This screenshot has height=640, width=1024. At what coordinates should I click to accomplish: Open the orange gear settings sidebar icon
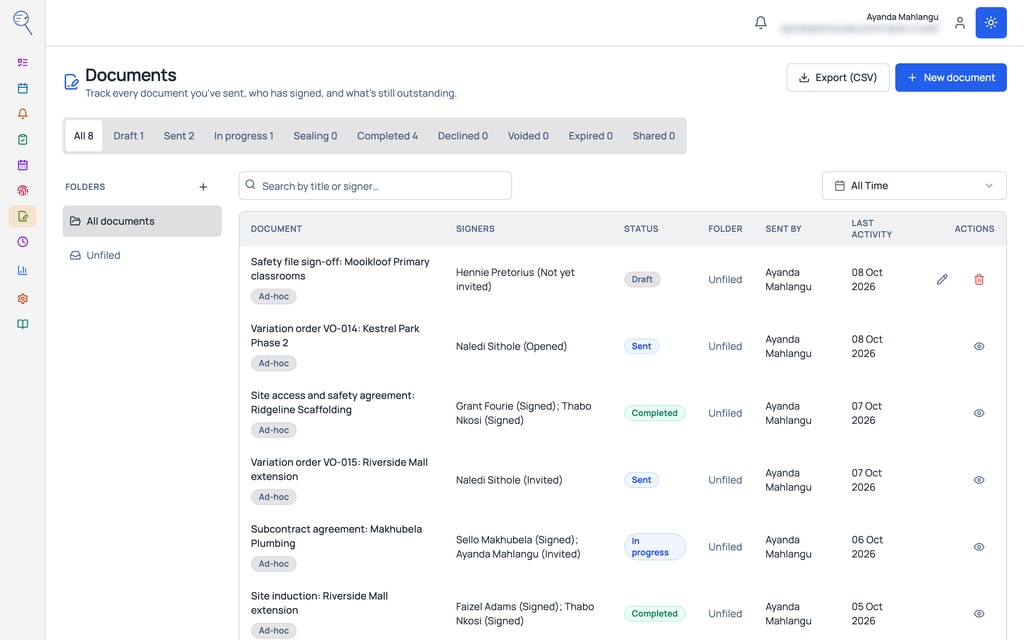(23, 298)
